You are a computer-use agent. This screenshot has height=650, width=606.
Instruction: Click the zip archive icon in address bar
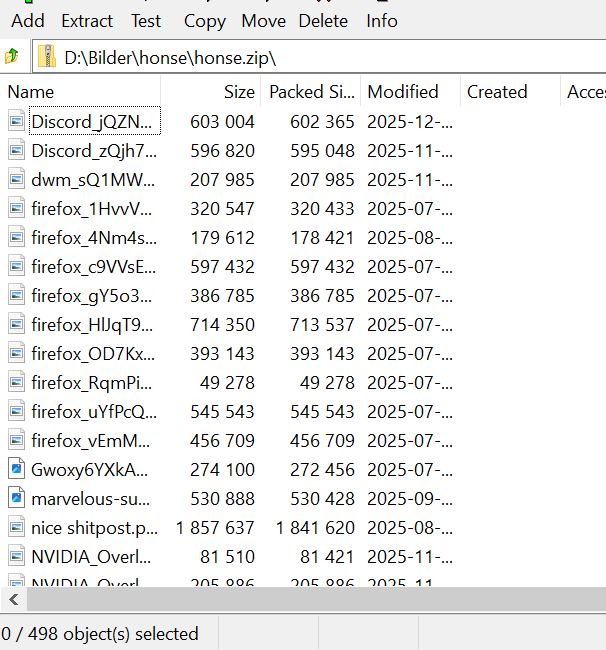point(47,56)
